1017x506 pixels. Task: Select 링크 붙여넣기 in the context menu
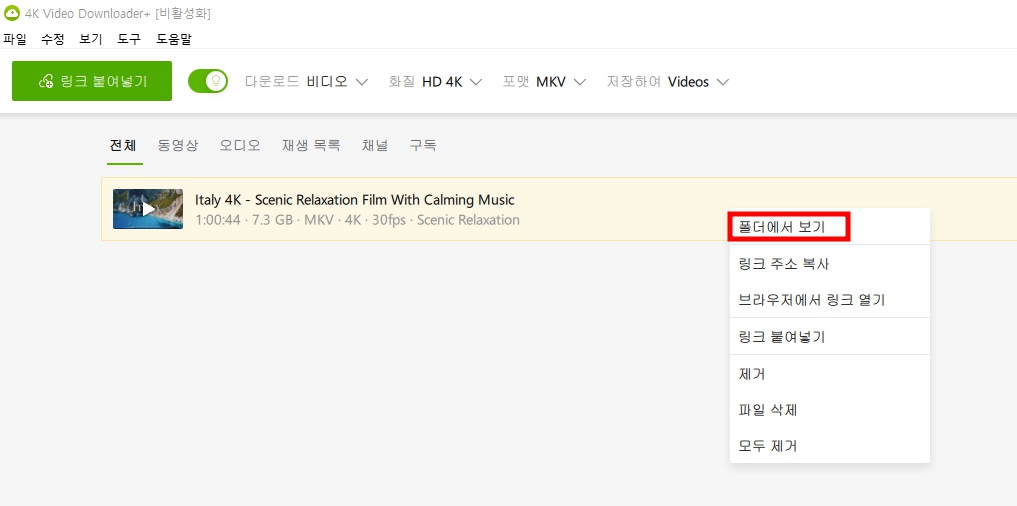[x=830, y=337]
